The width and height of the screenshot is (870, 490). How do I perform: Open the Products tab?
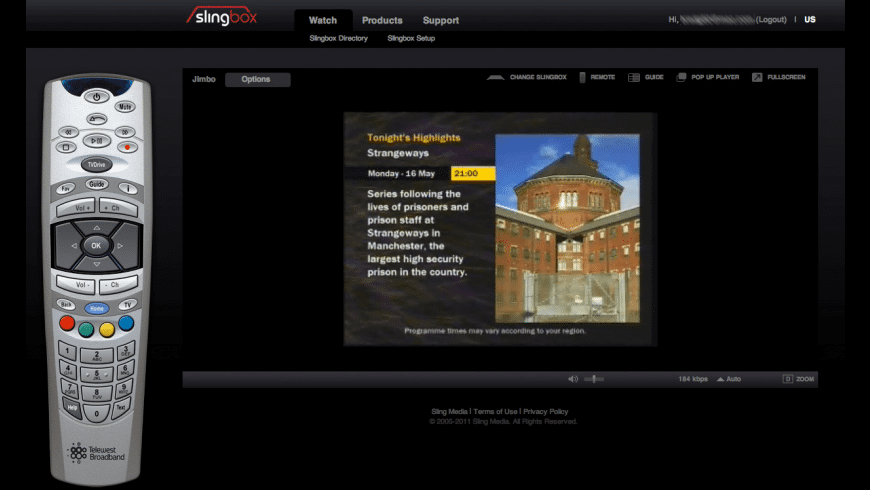pyautogui.click(x=382, y=20)
